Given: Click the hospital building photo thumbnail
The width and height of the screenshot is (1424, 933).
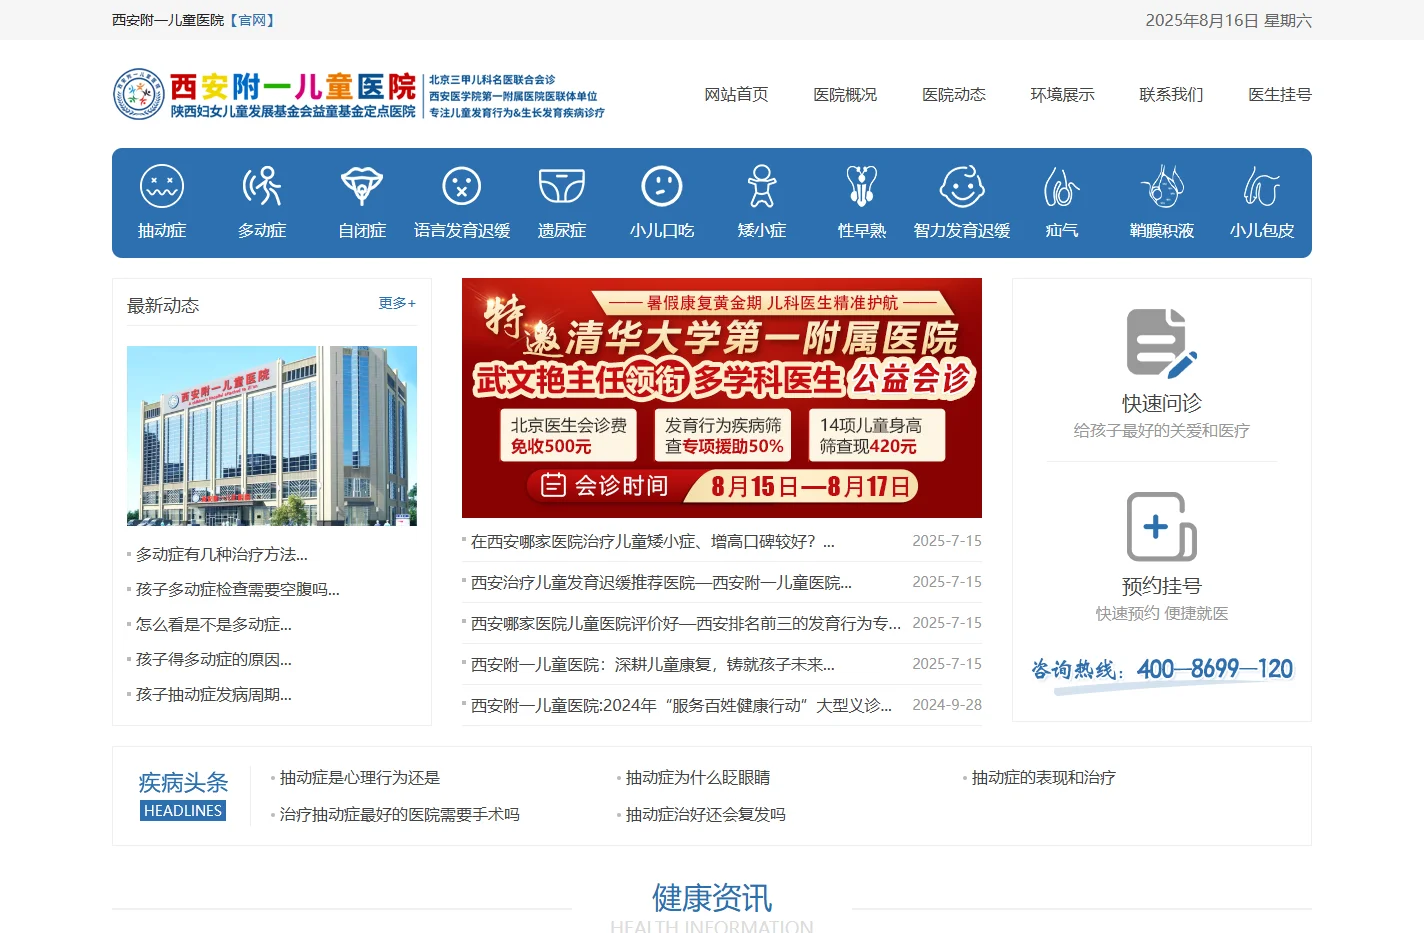Looking at the screenshot, I should click(x=272, y=436).
